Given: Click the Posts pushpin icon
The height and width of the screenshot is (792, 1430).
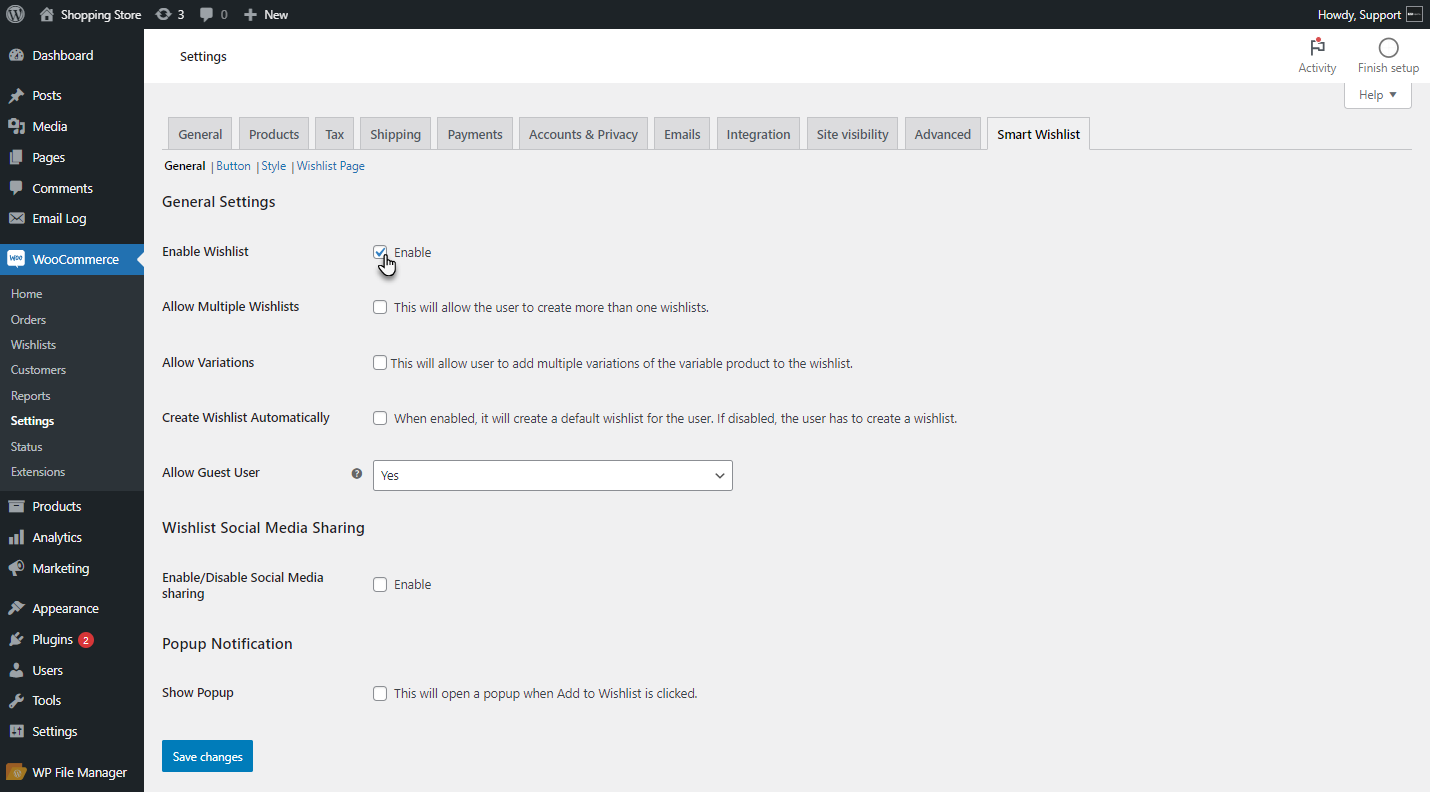Looking at the screenshot, I should 16,96.
